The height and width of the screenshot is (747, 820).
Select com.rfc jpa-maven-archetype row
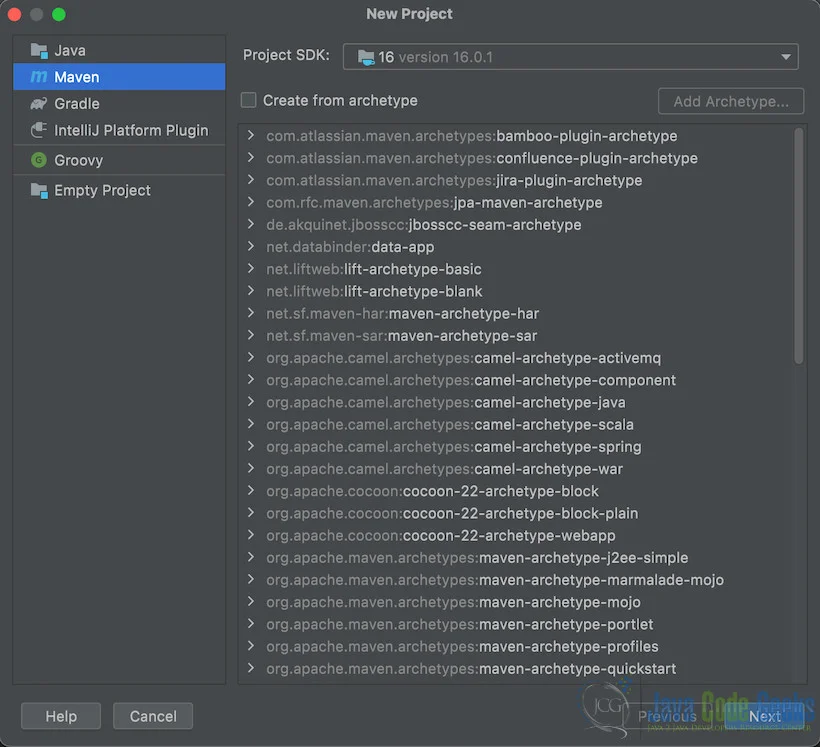point(518,202)
